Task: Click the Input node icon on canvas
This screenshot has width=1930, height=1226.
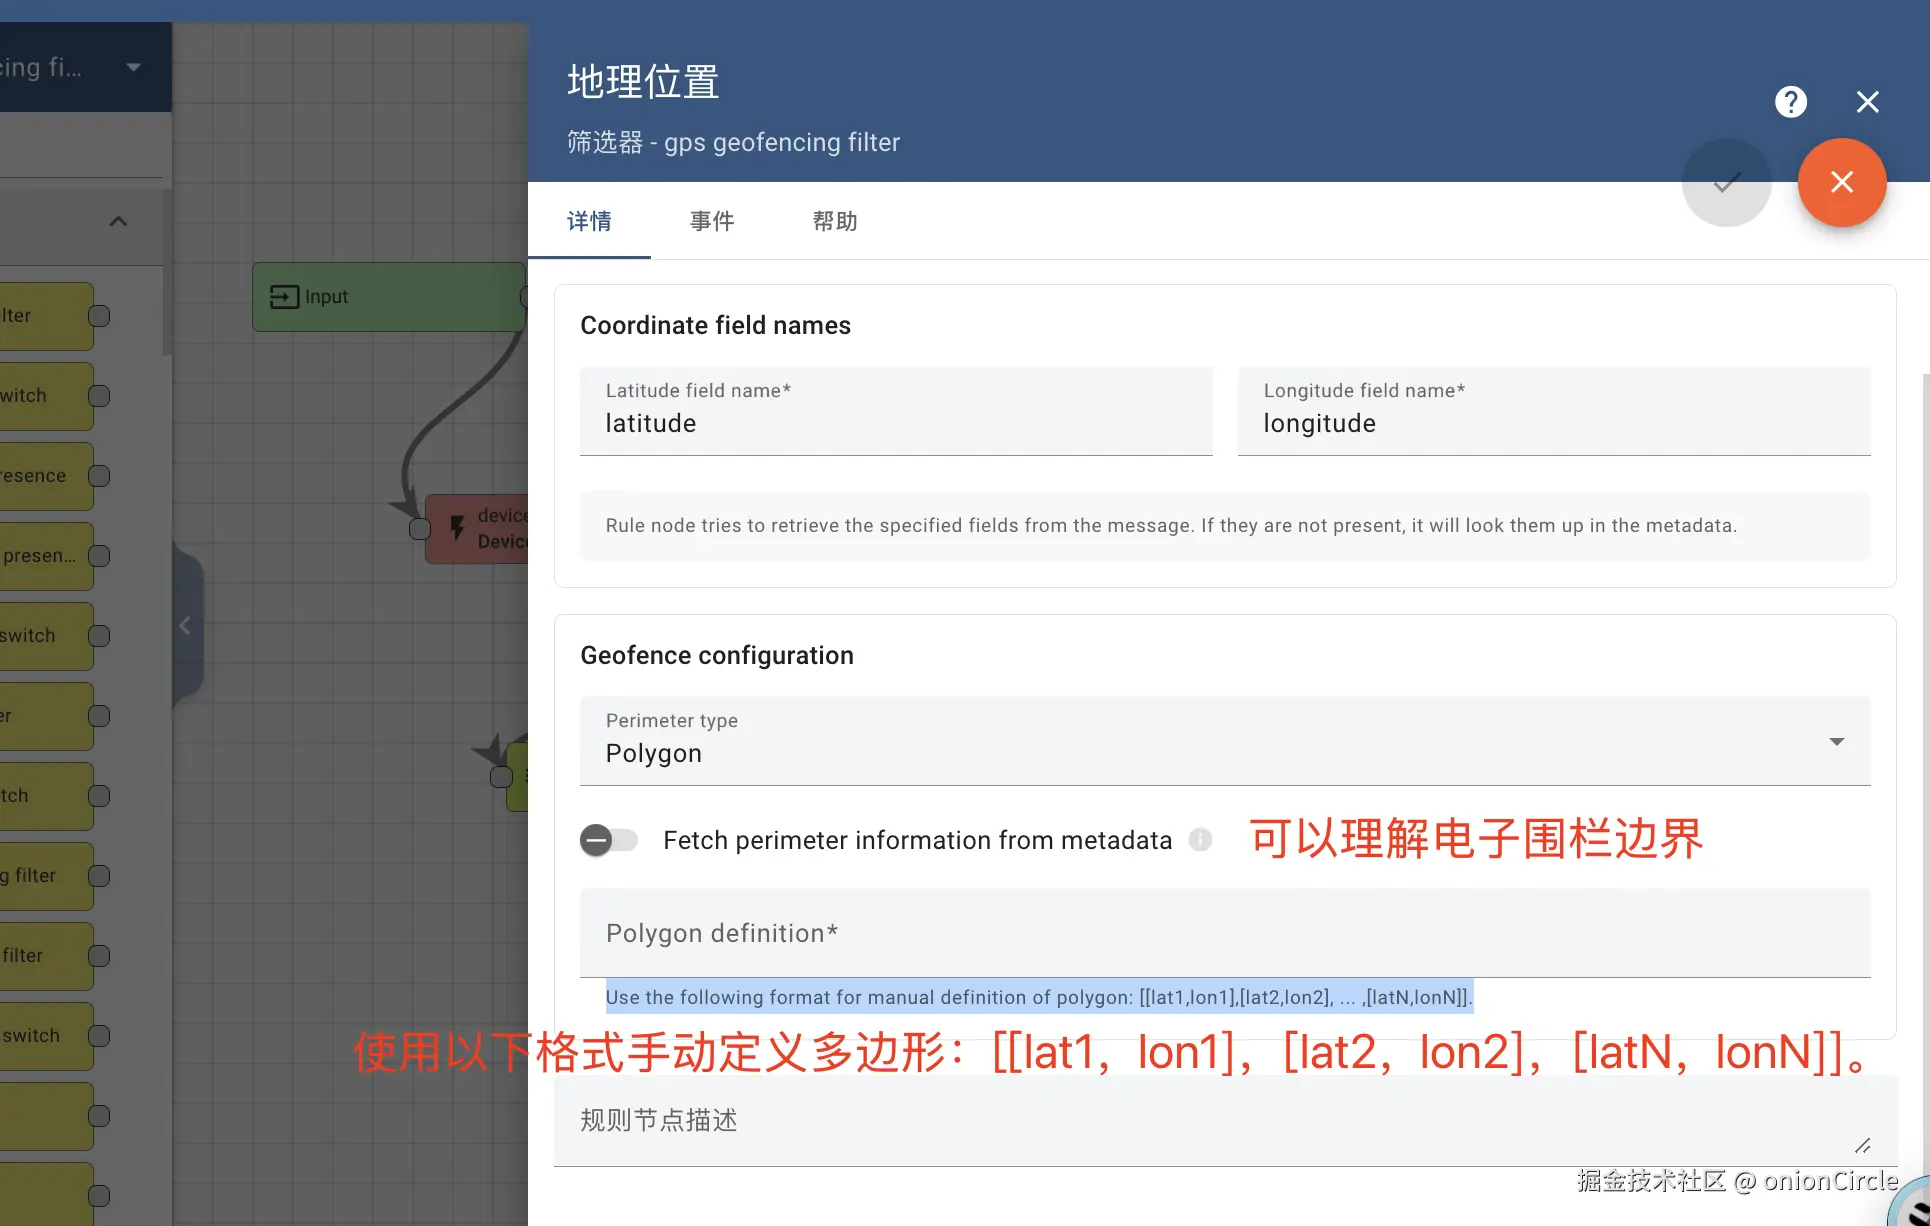Action: coord(284,297)
